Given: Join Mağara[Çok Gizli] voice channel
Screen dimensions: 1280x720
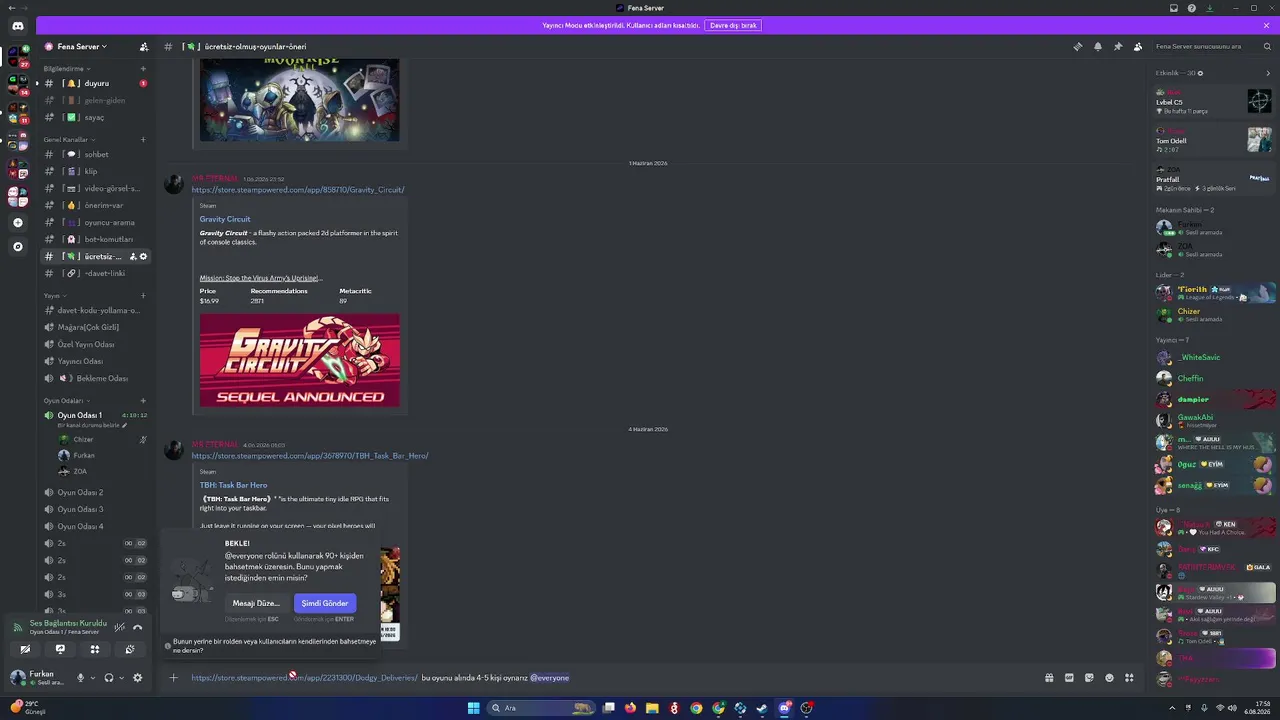Looking at the screenshot, I should tap(96, 327).
